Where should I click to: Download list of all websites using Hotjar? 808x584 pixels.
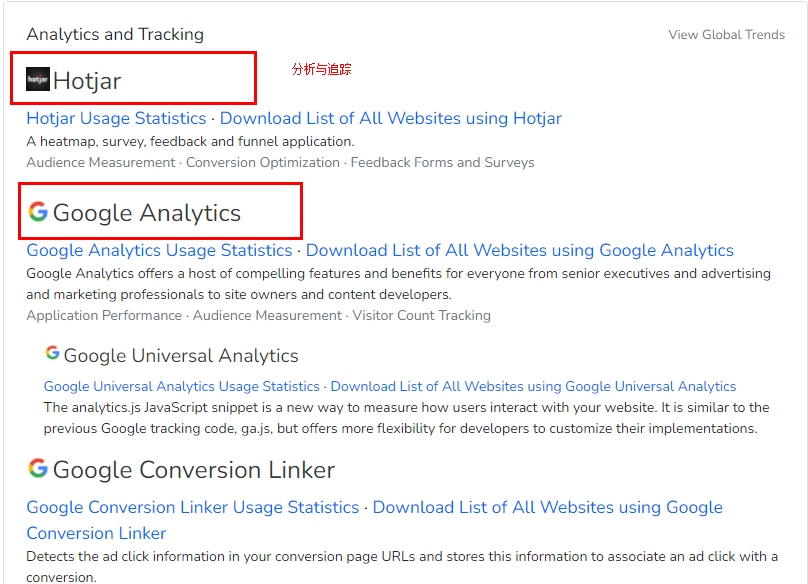click(390, 118)
